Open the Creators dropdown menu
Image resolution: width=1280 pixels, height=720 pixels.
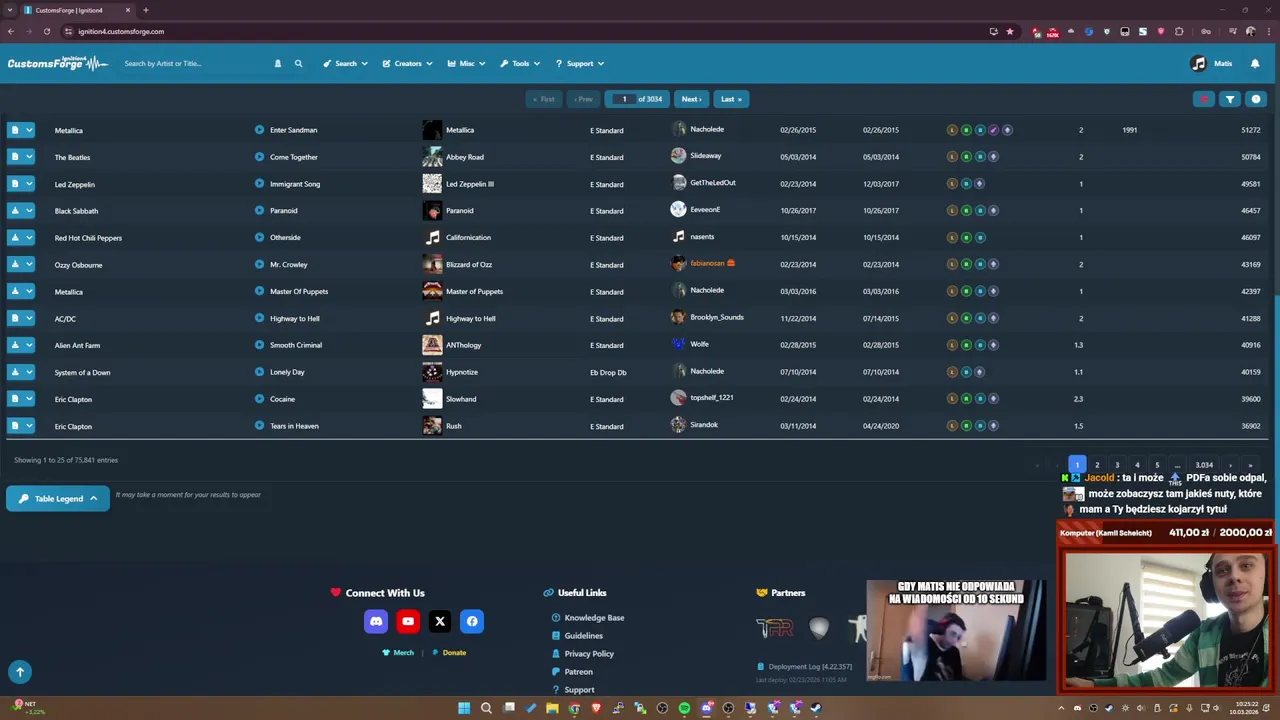[407, 63]
